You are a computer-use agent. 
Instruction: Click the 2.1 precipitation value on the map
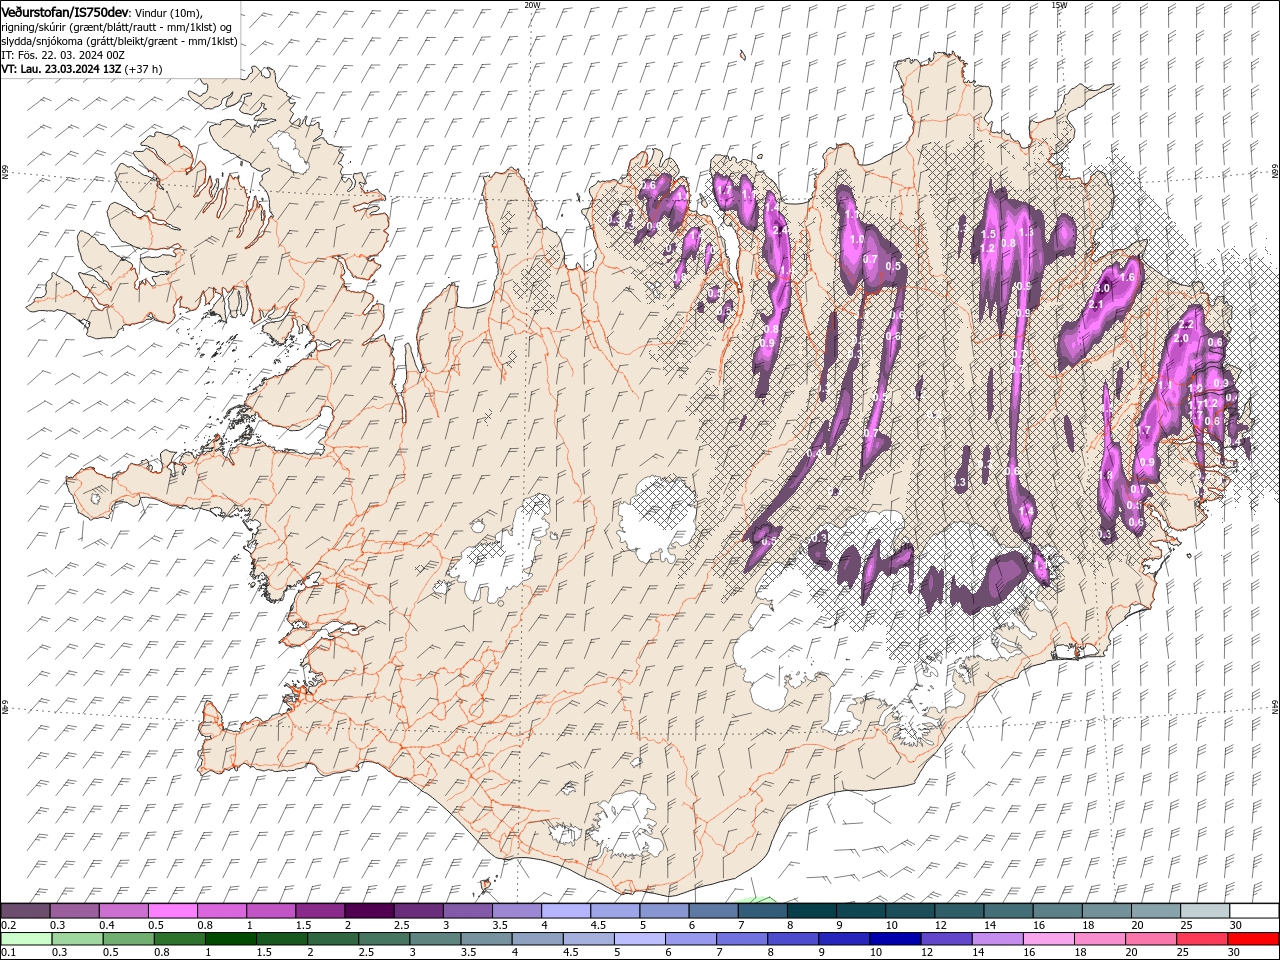tap(1096, 304)
